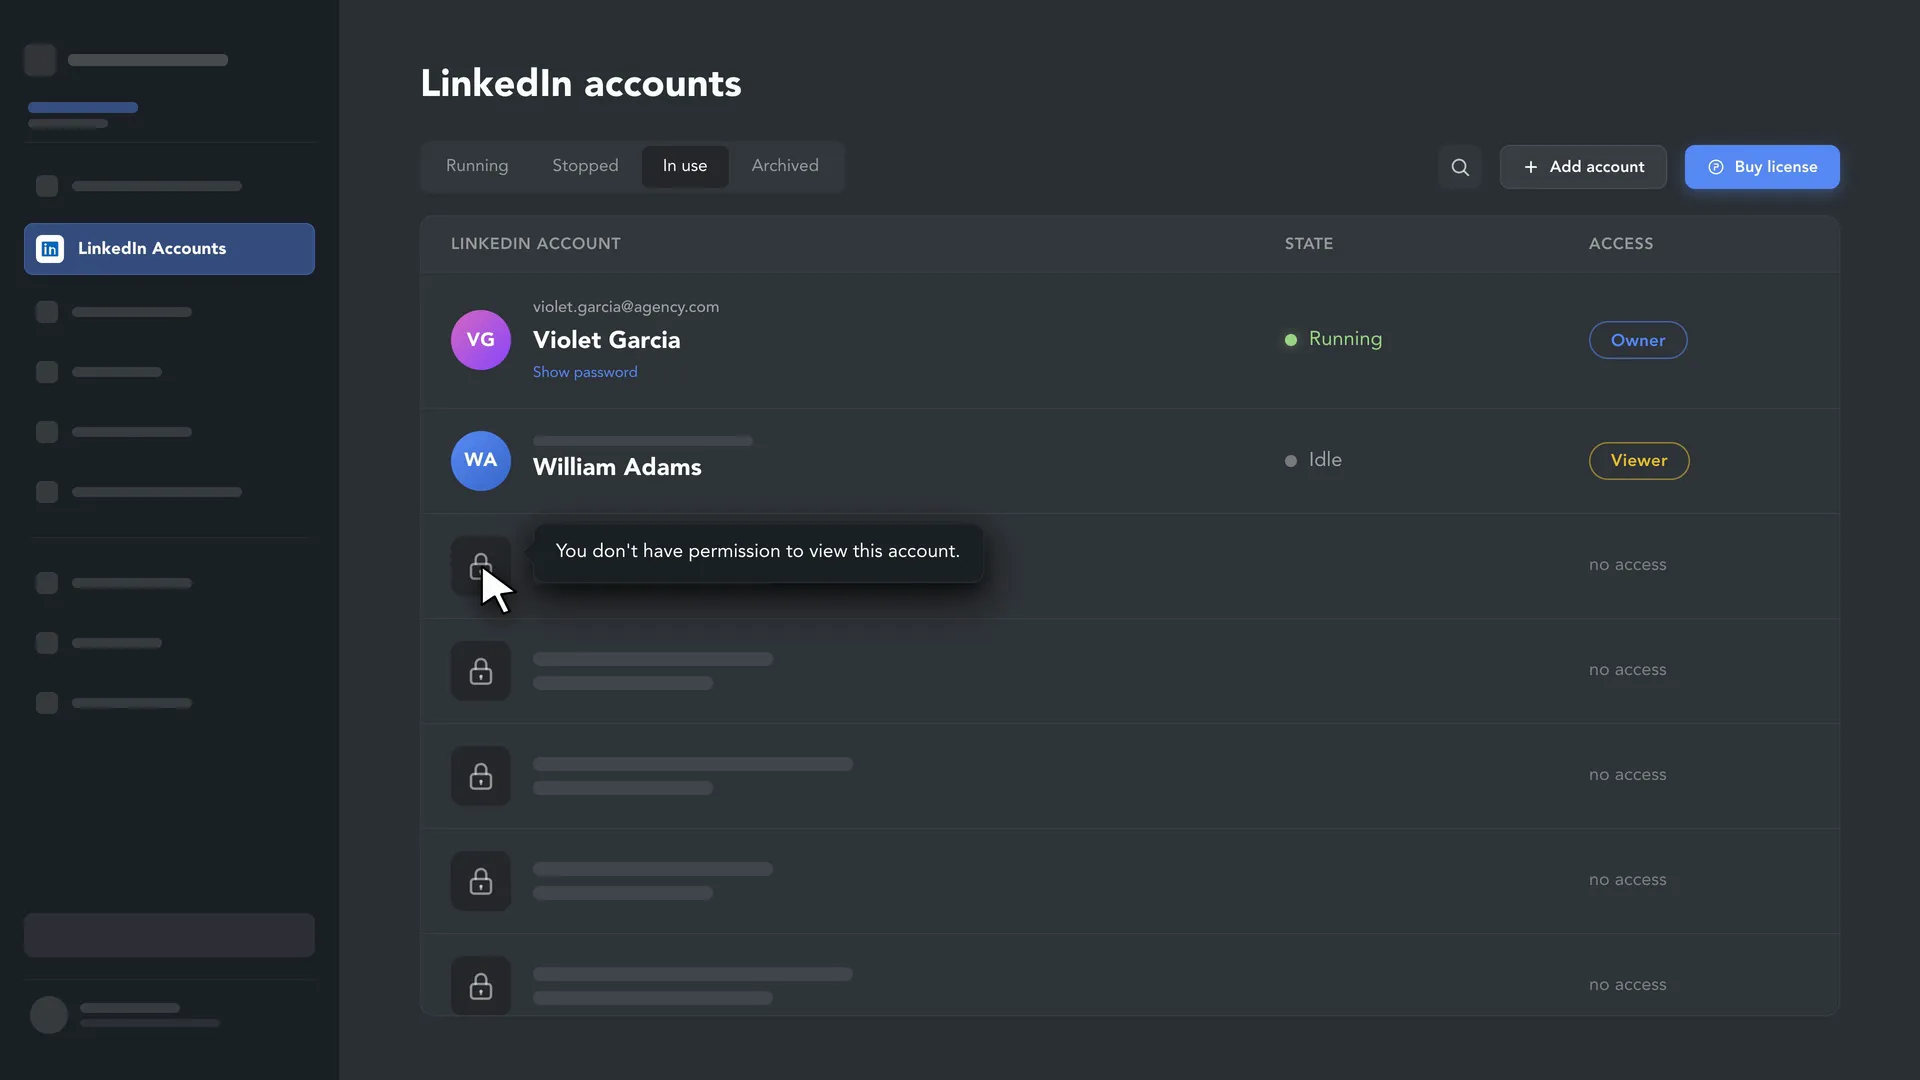Click Show password for Violet Garcia
Screen dimensions: 1920x1080
point(585,372)
